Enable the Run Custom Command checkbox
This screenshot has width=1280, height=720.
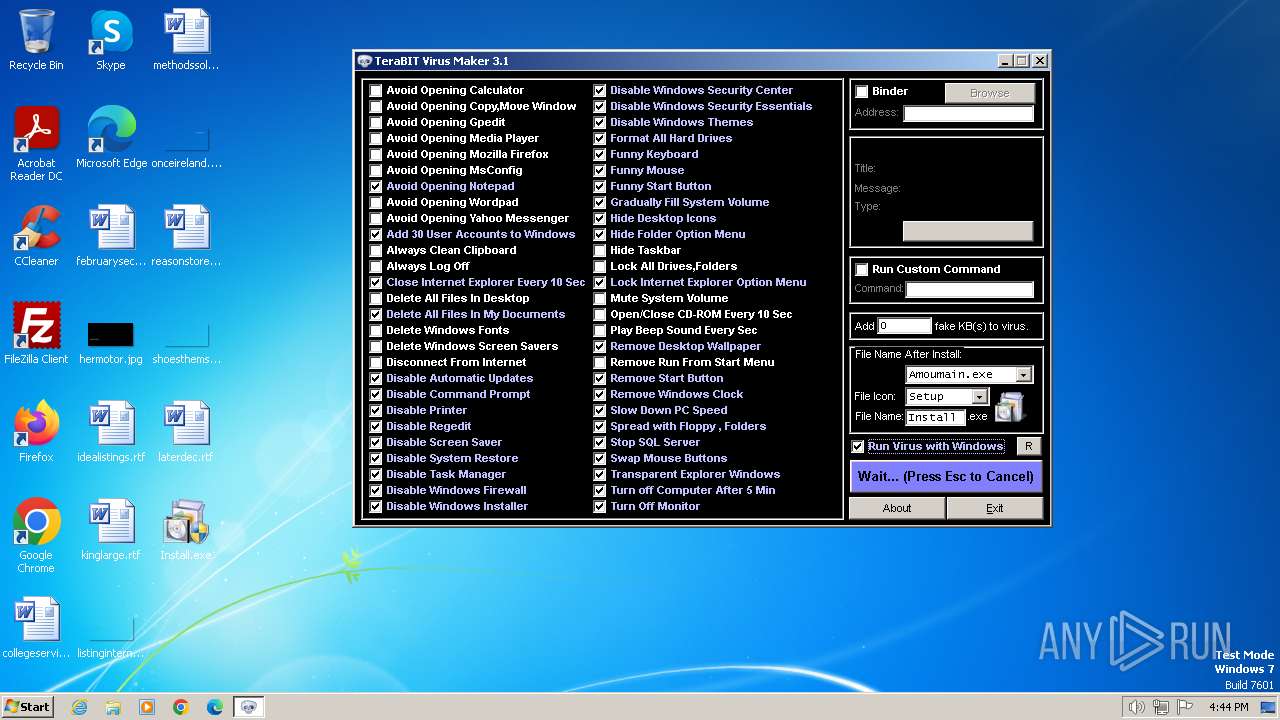[x=862, y=269]
